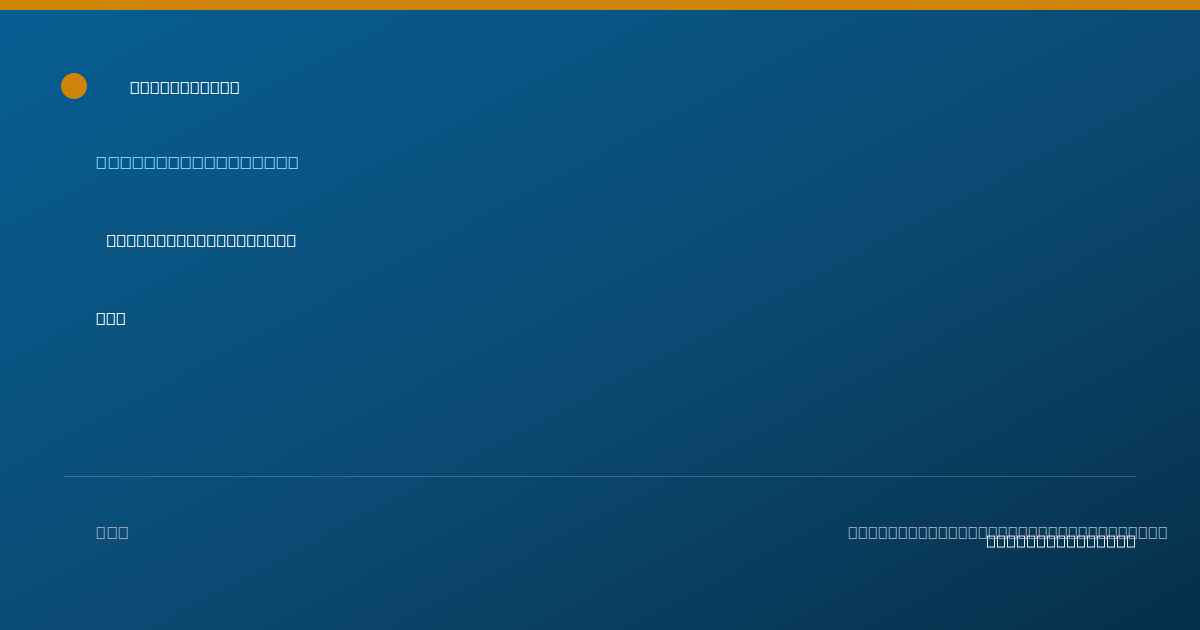
Task: Click the middle of the white subtitle line
Action: point(201,240)
